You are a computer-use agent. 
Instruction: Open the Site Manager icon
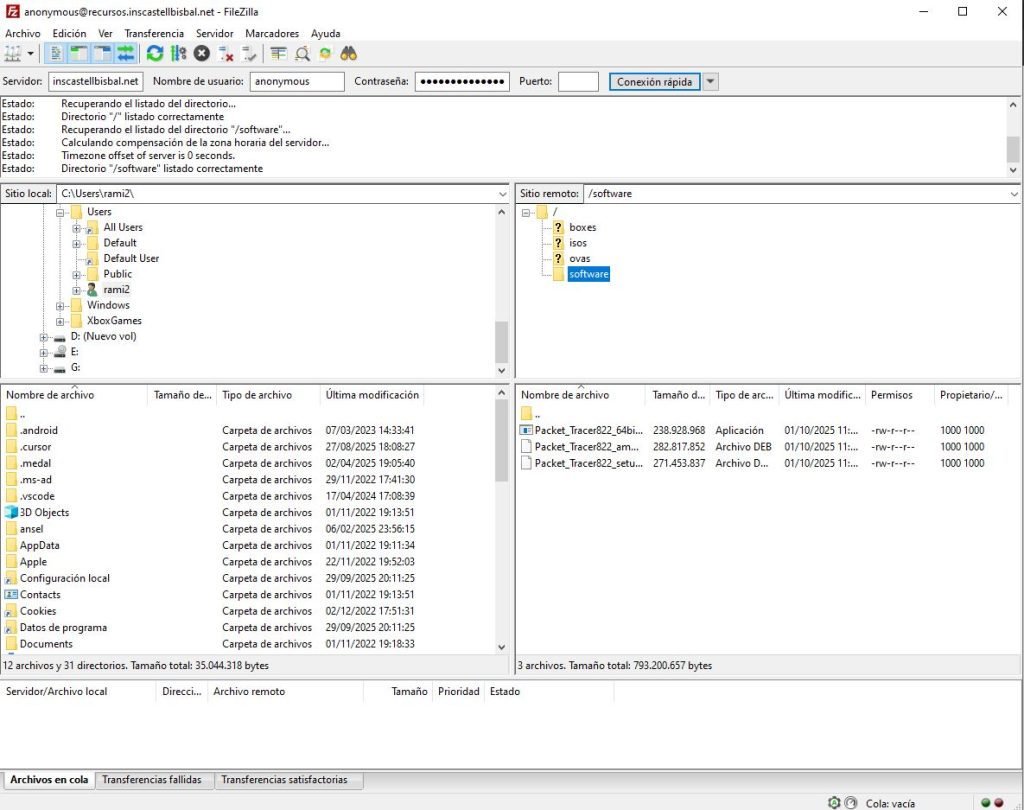point(13,54)
